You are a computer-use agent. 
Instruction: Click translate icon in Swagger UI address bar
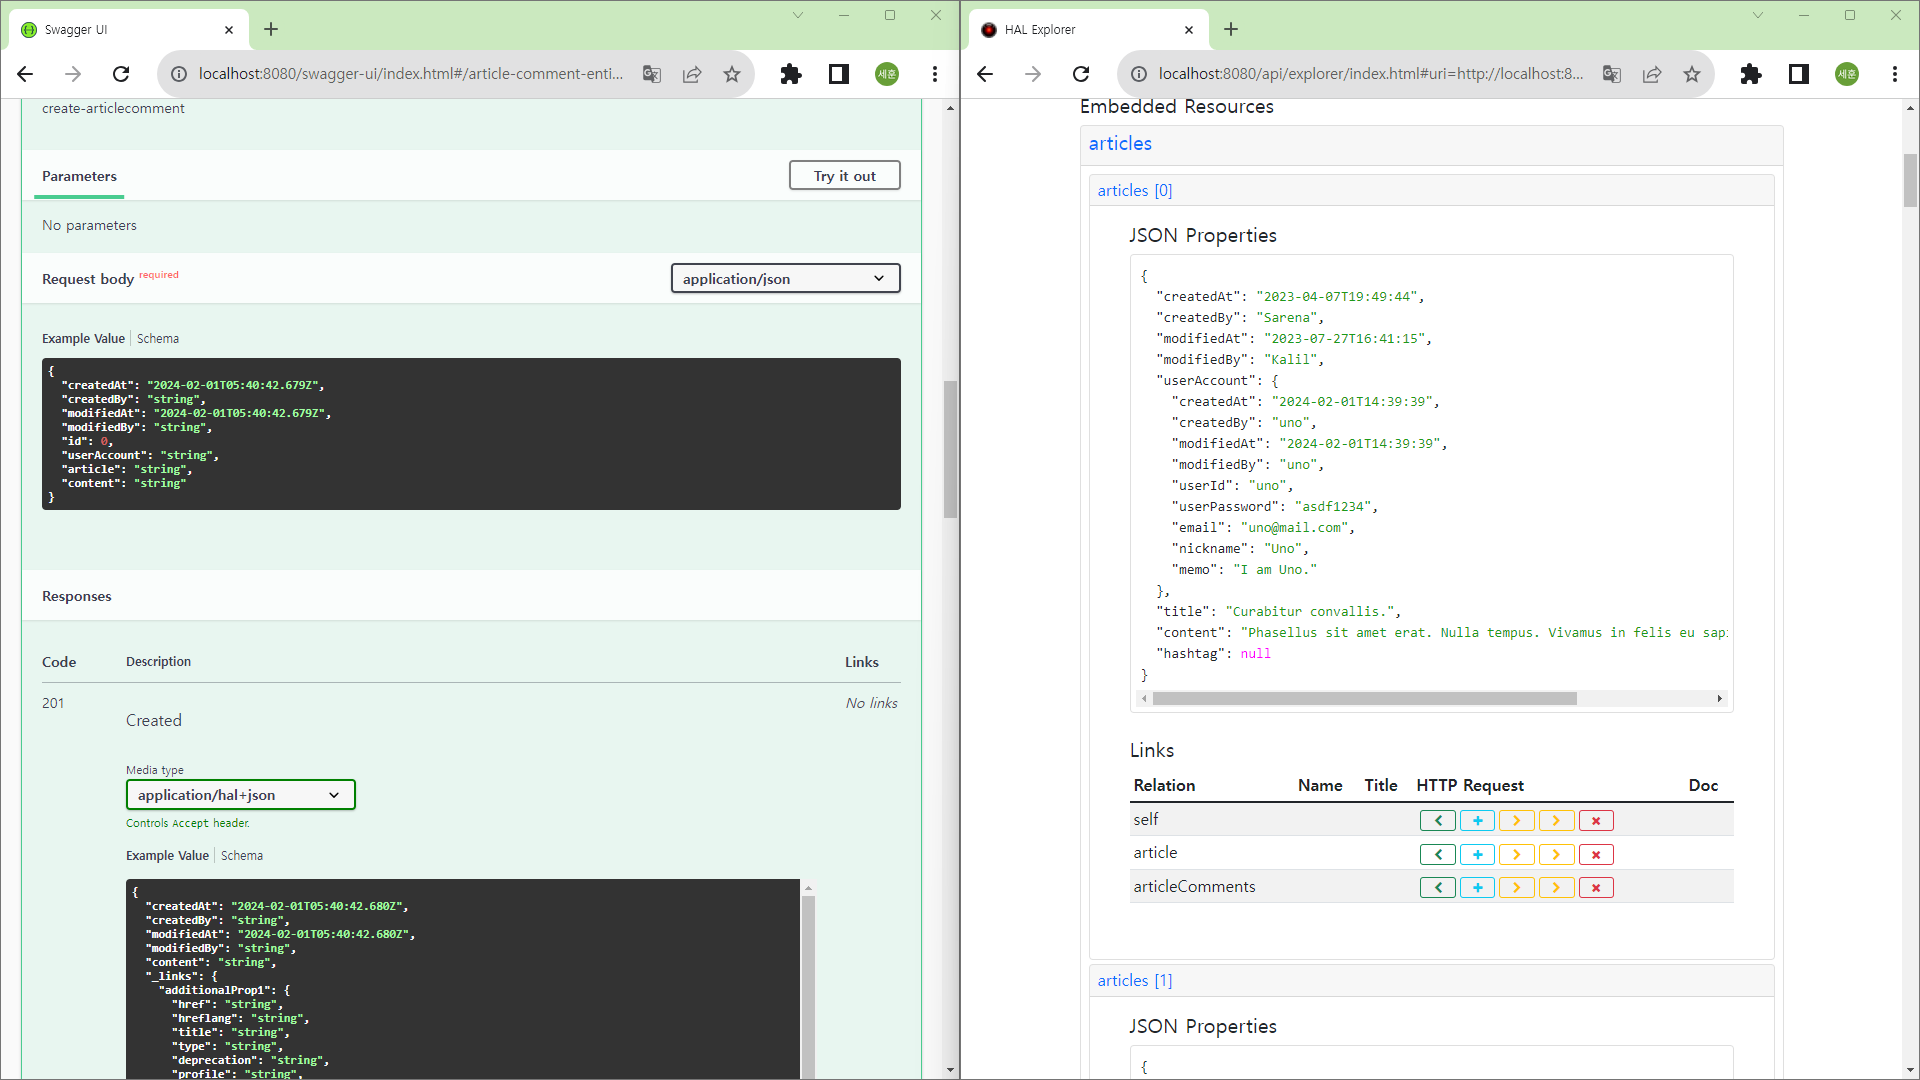[652, 74]
